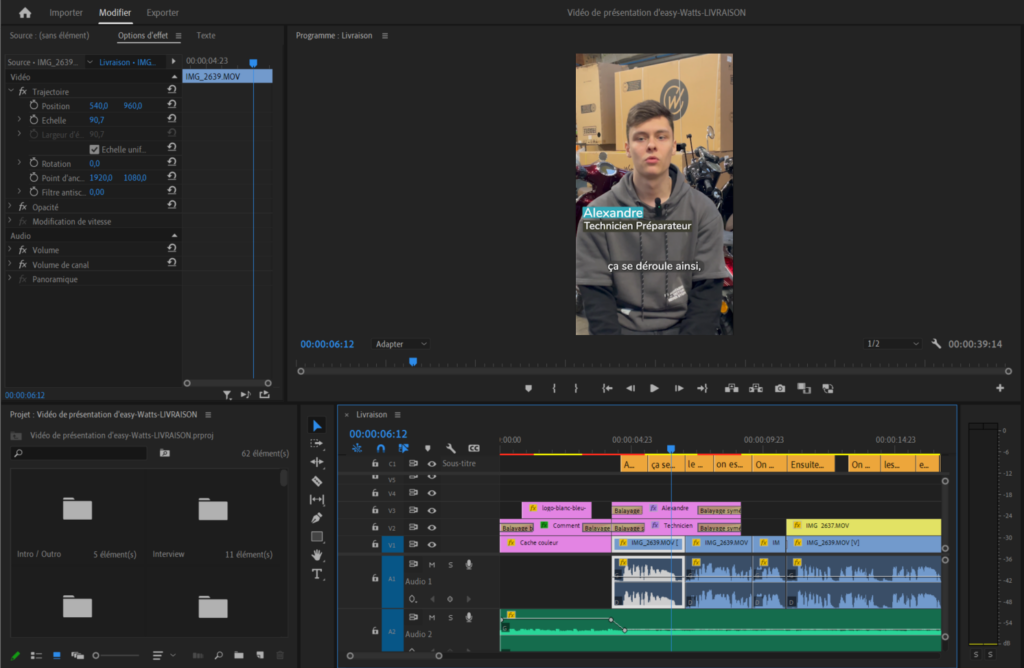Toggle captions track options (CC)
This screenshot has width=1024, height=668.
click(474, 448)
